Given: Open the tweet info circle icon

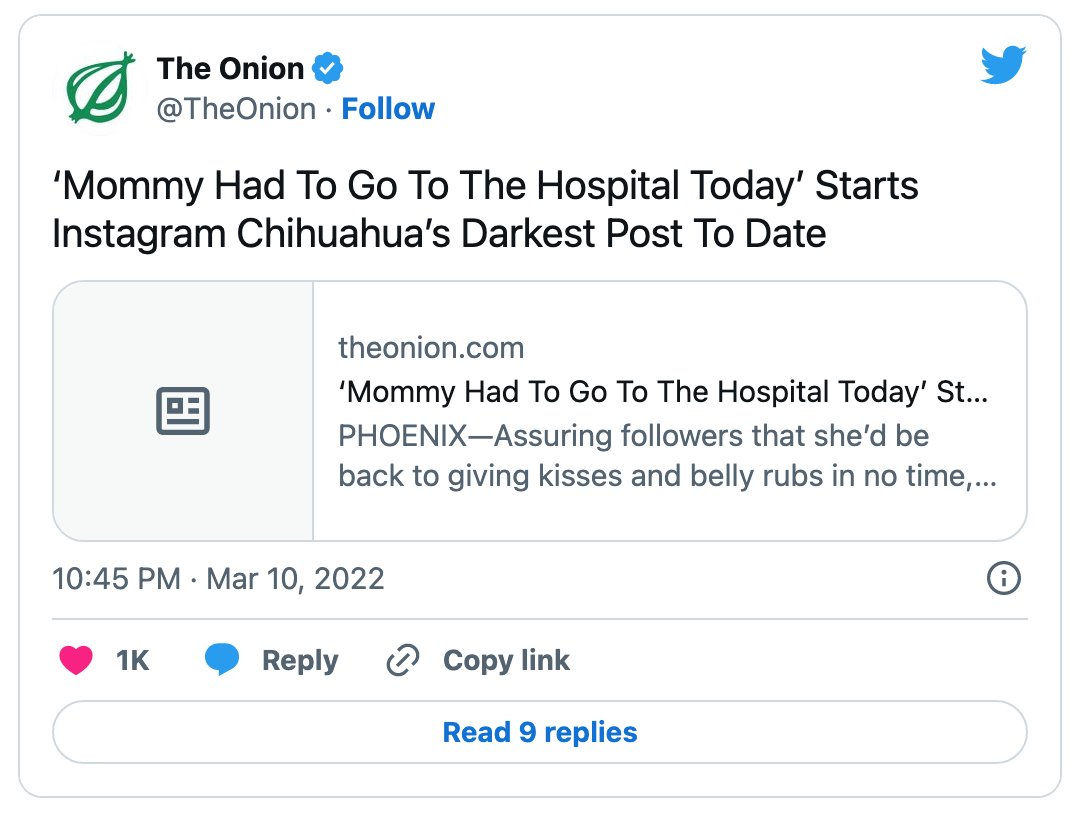Looking at the screenshot, I should [x=1003, y=578].
